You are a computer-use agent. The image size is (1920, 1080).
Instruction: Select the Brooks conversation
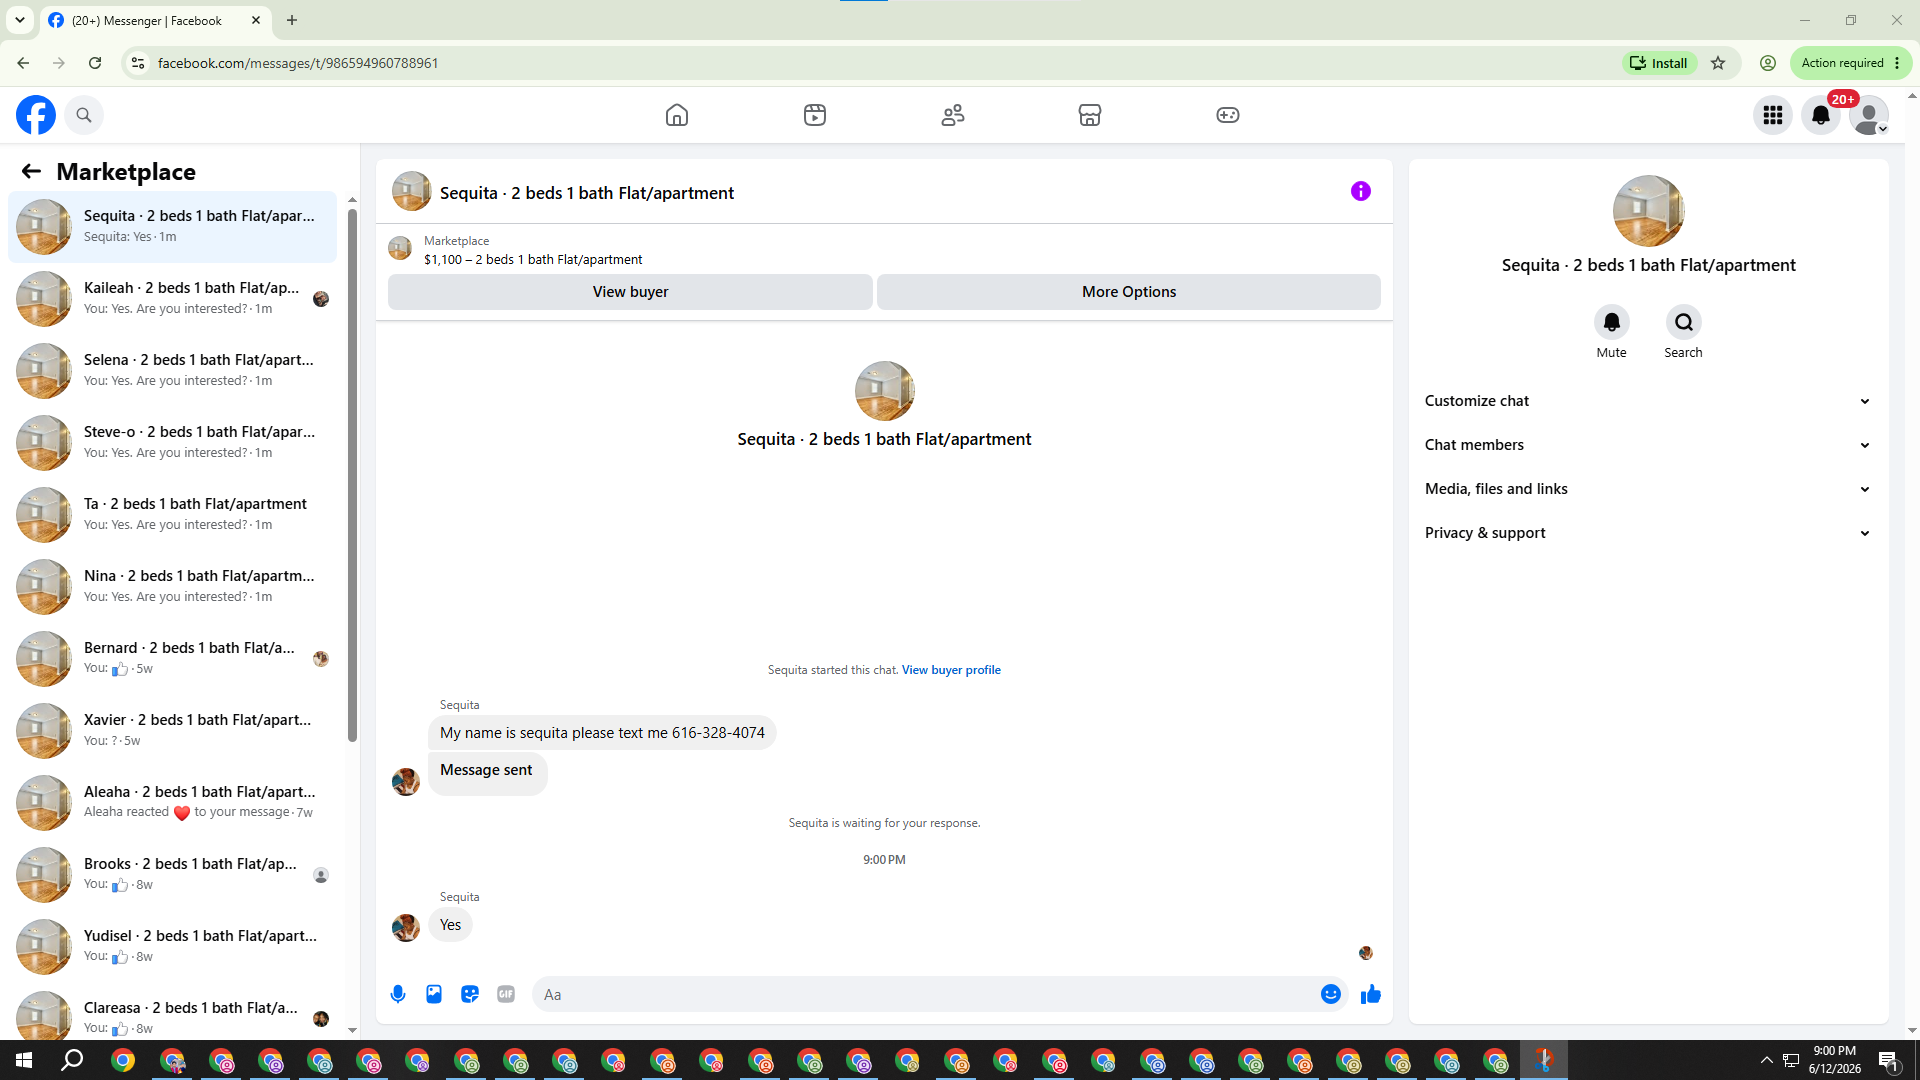point(172,875)
